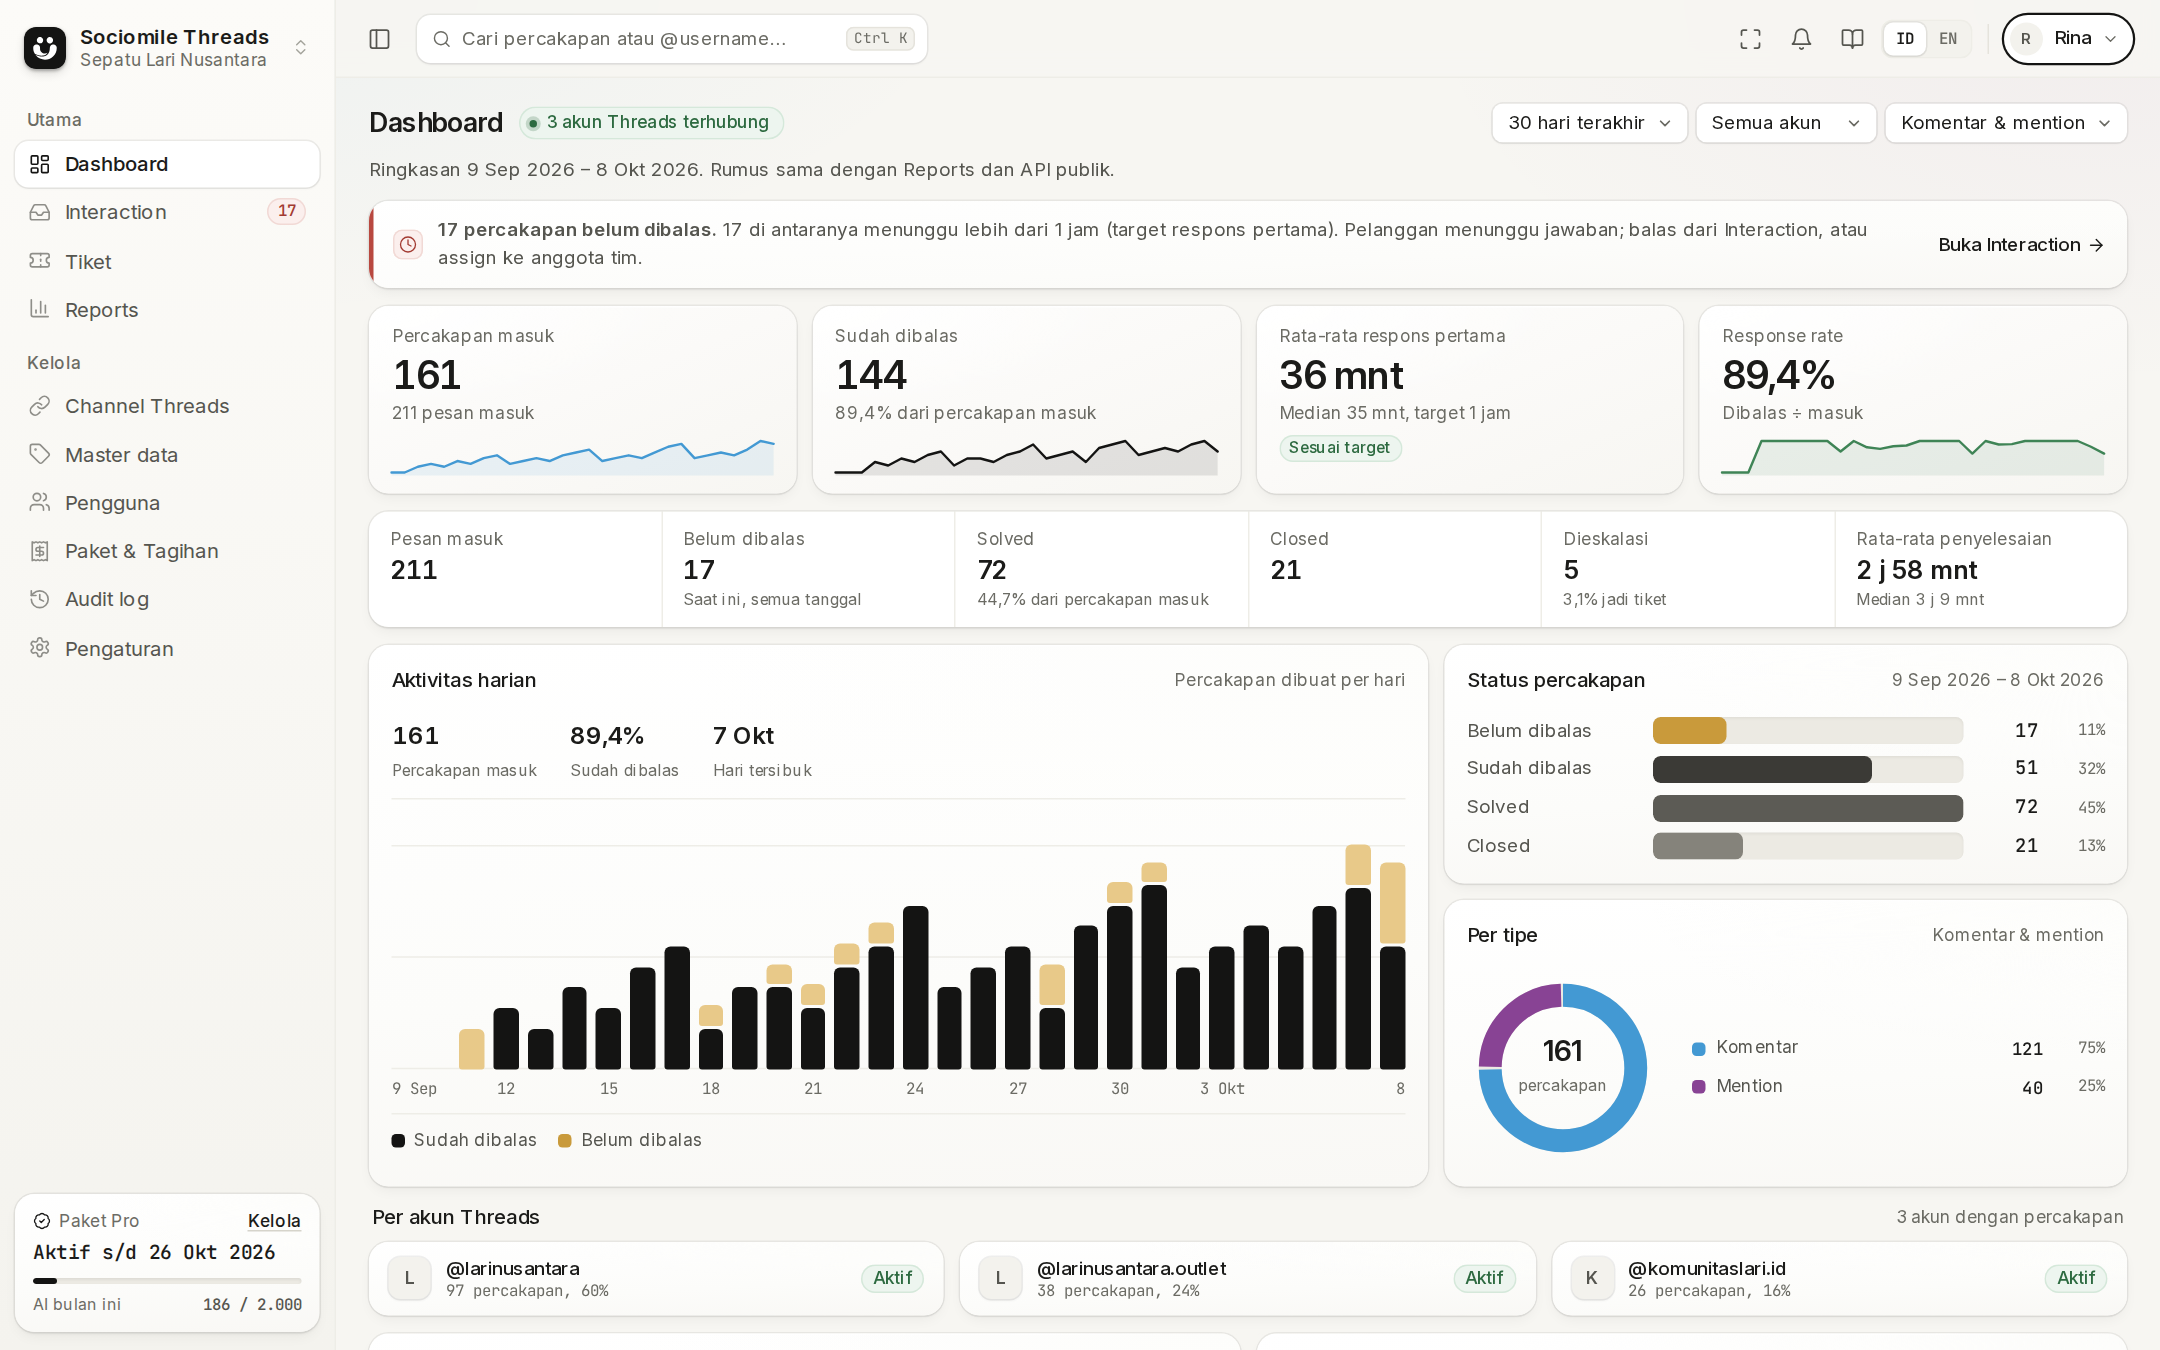Open notifications bell icon
The image size is (2160, 1350).
[x=1801, y=39]
